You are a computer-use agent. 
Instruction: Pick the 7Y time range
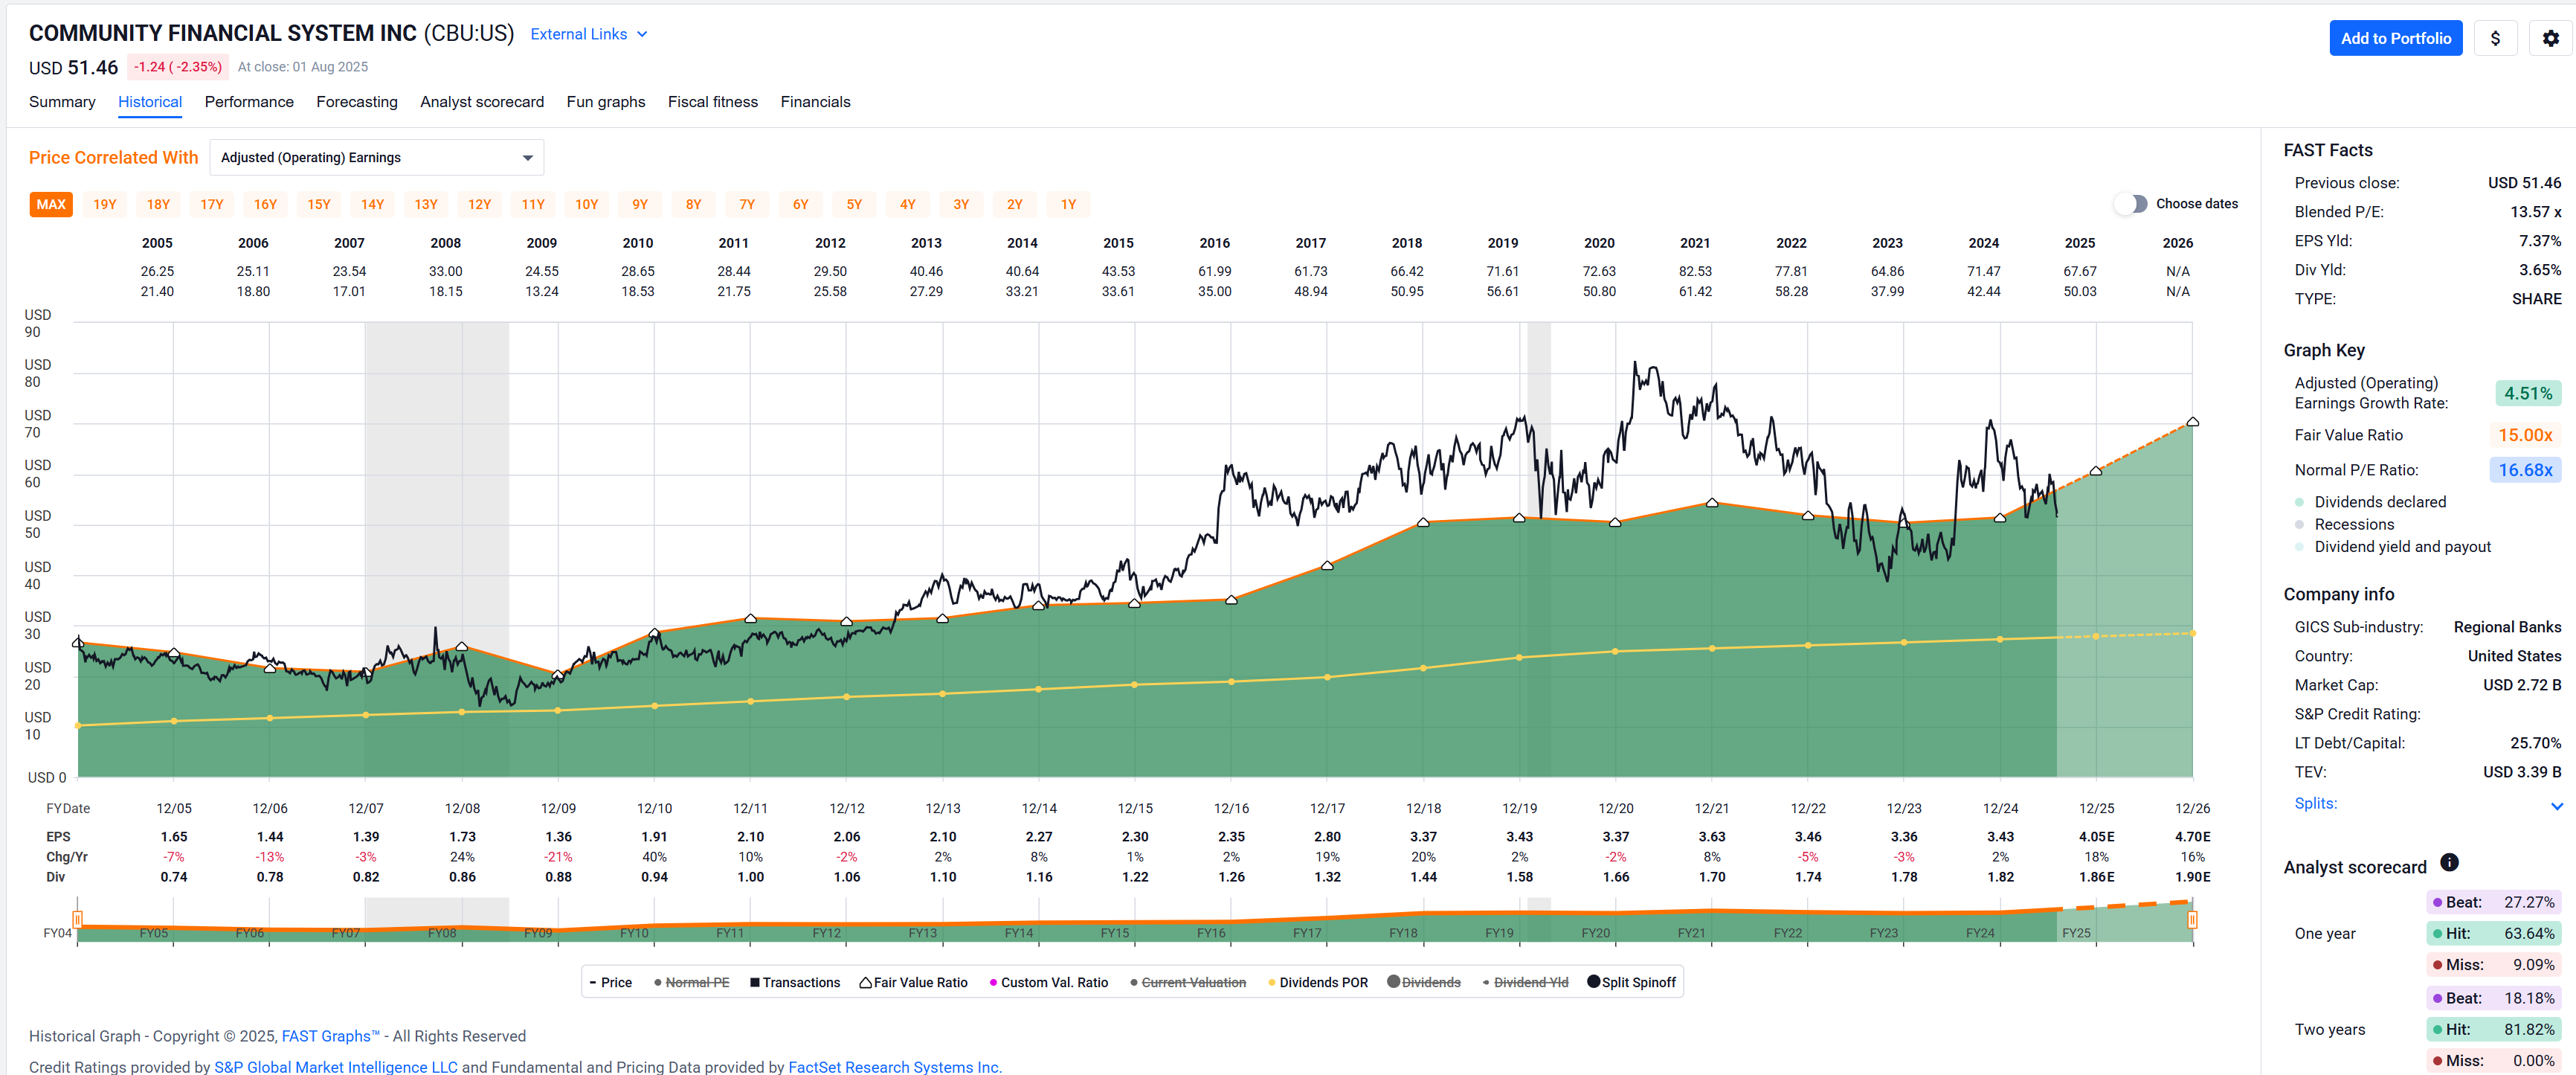[x=747, y=204]
